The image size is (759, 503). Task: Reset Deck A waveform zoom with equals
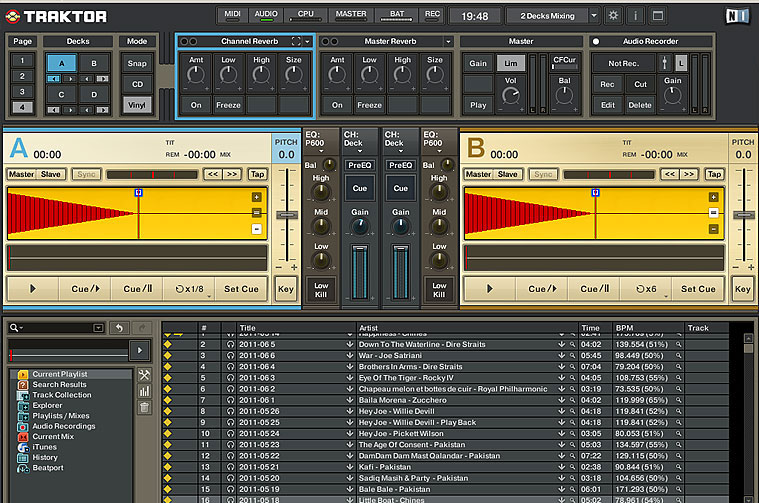(257, 213)
